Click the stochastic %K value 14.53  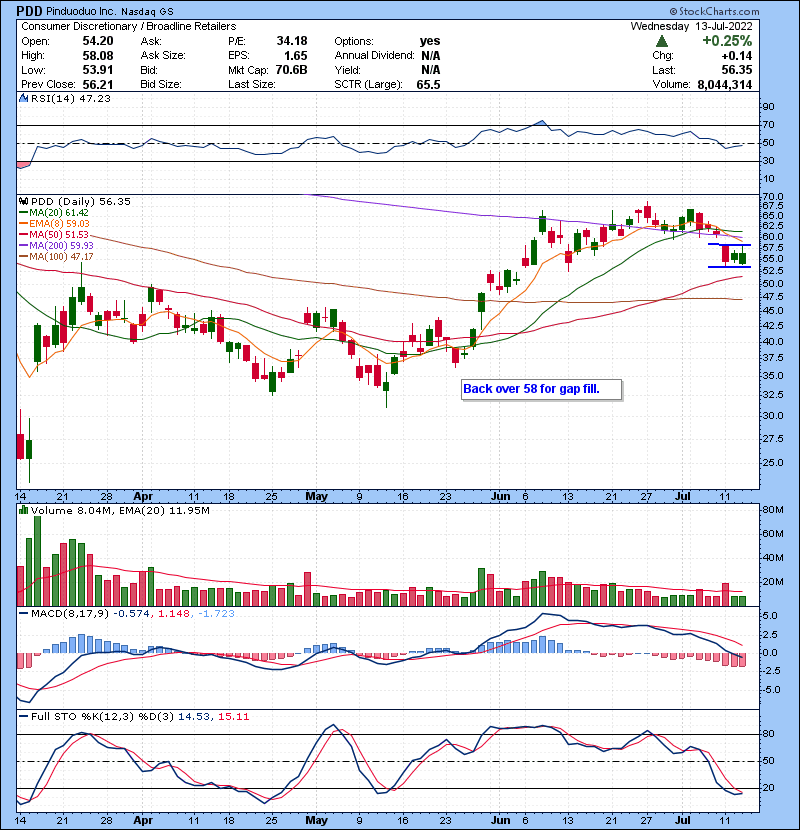coord(194,717)
